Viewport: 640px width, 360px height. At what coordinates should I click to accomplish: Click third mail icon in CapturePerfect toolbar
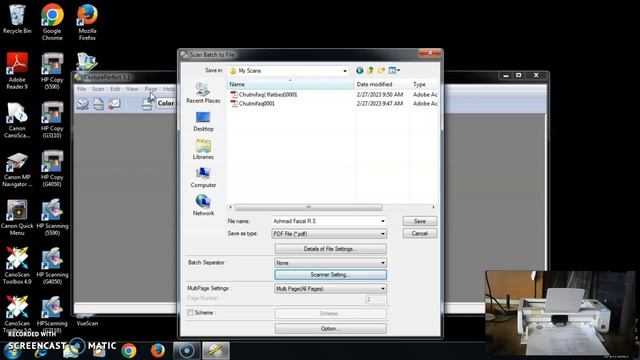coord(115,104)
